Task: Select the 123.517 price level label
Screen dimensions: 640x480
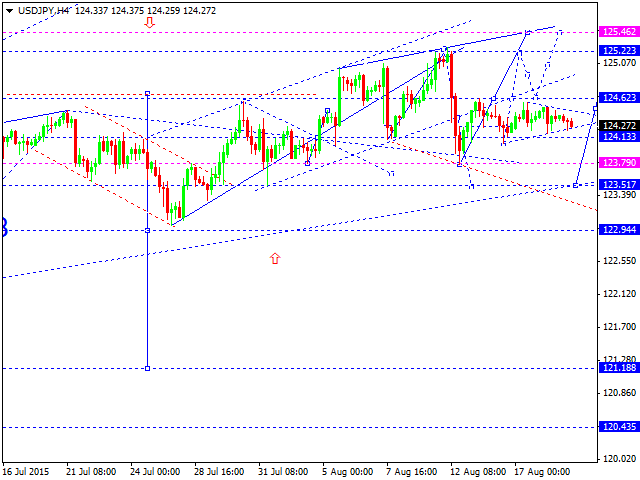Action: tap(620, 184)
